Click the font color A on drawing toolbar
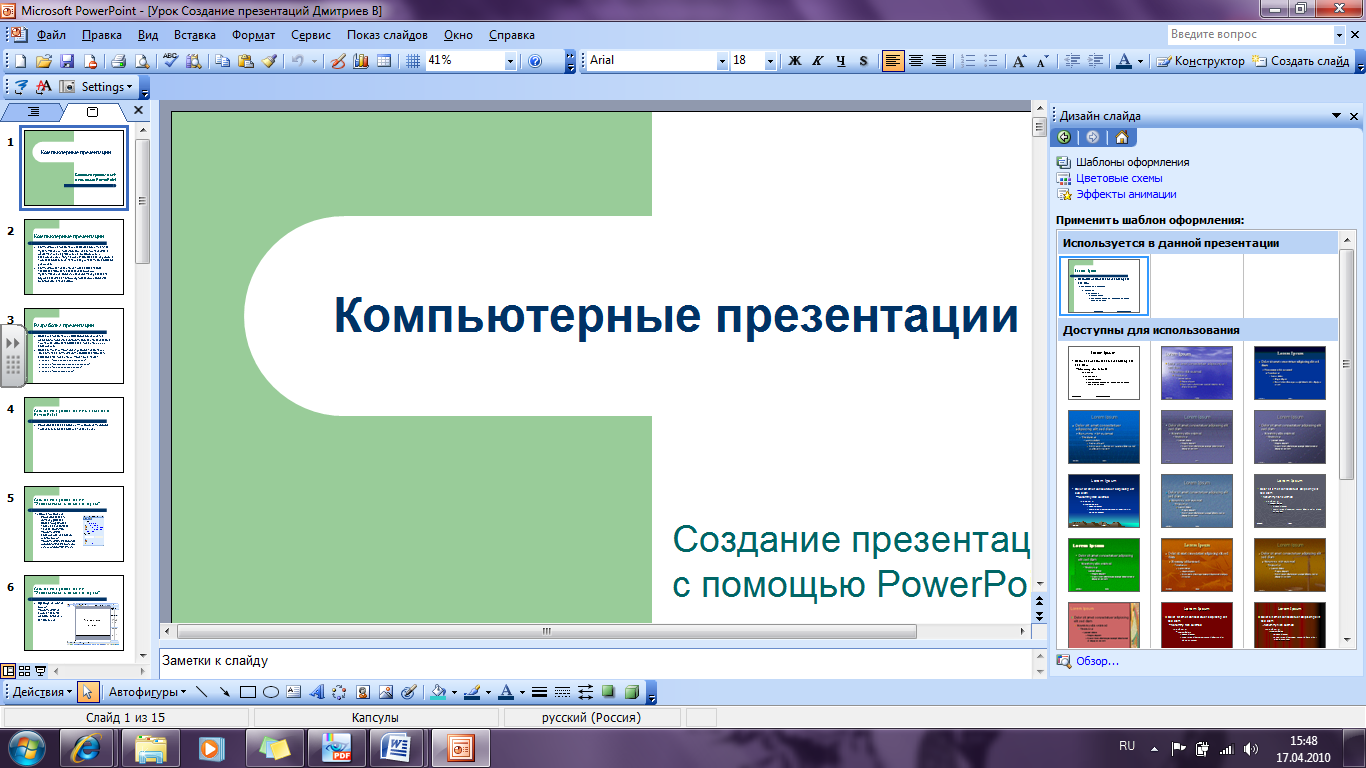Viewport: 1366px width, 768px height. 506,692
